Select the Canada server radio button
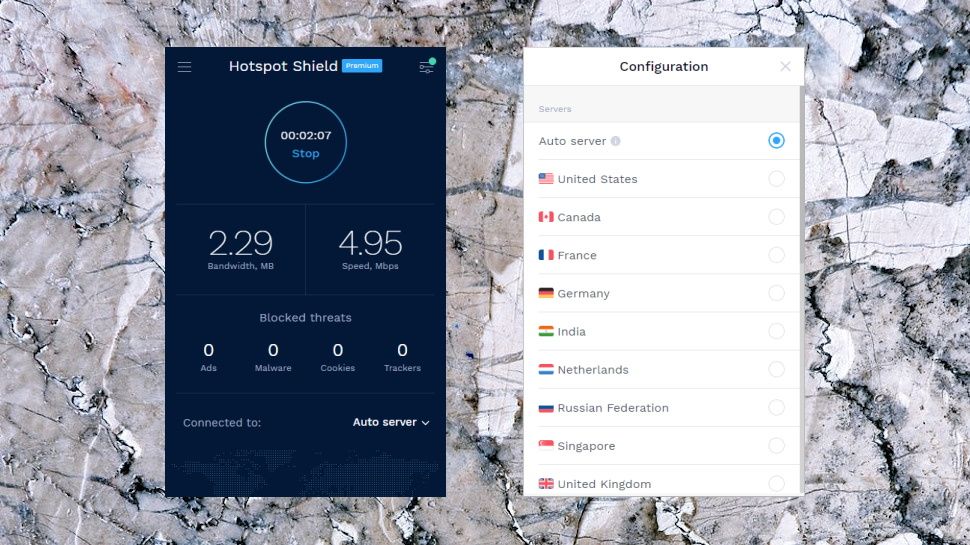Viewport: 970px width, 545px height. pyautogui.click(x=776, y=217)
